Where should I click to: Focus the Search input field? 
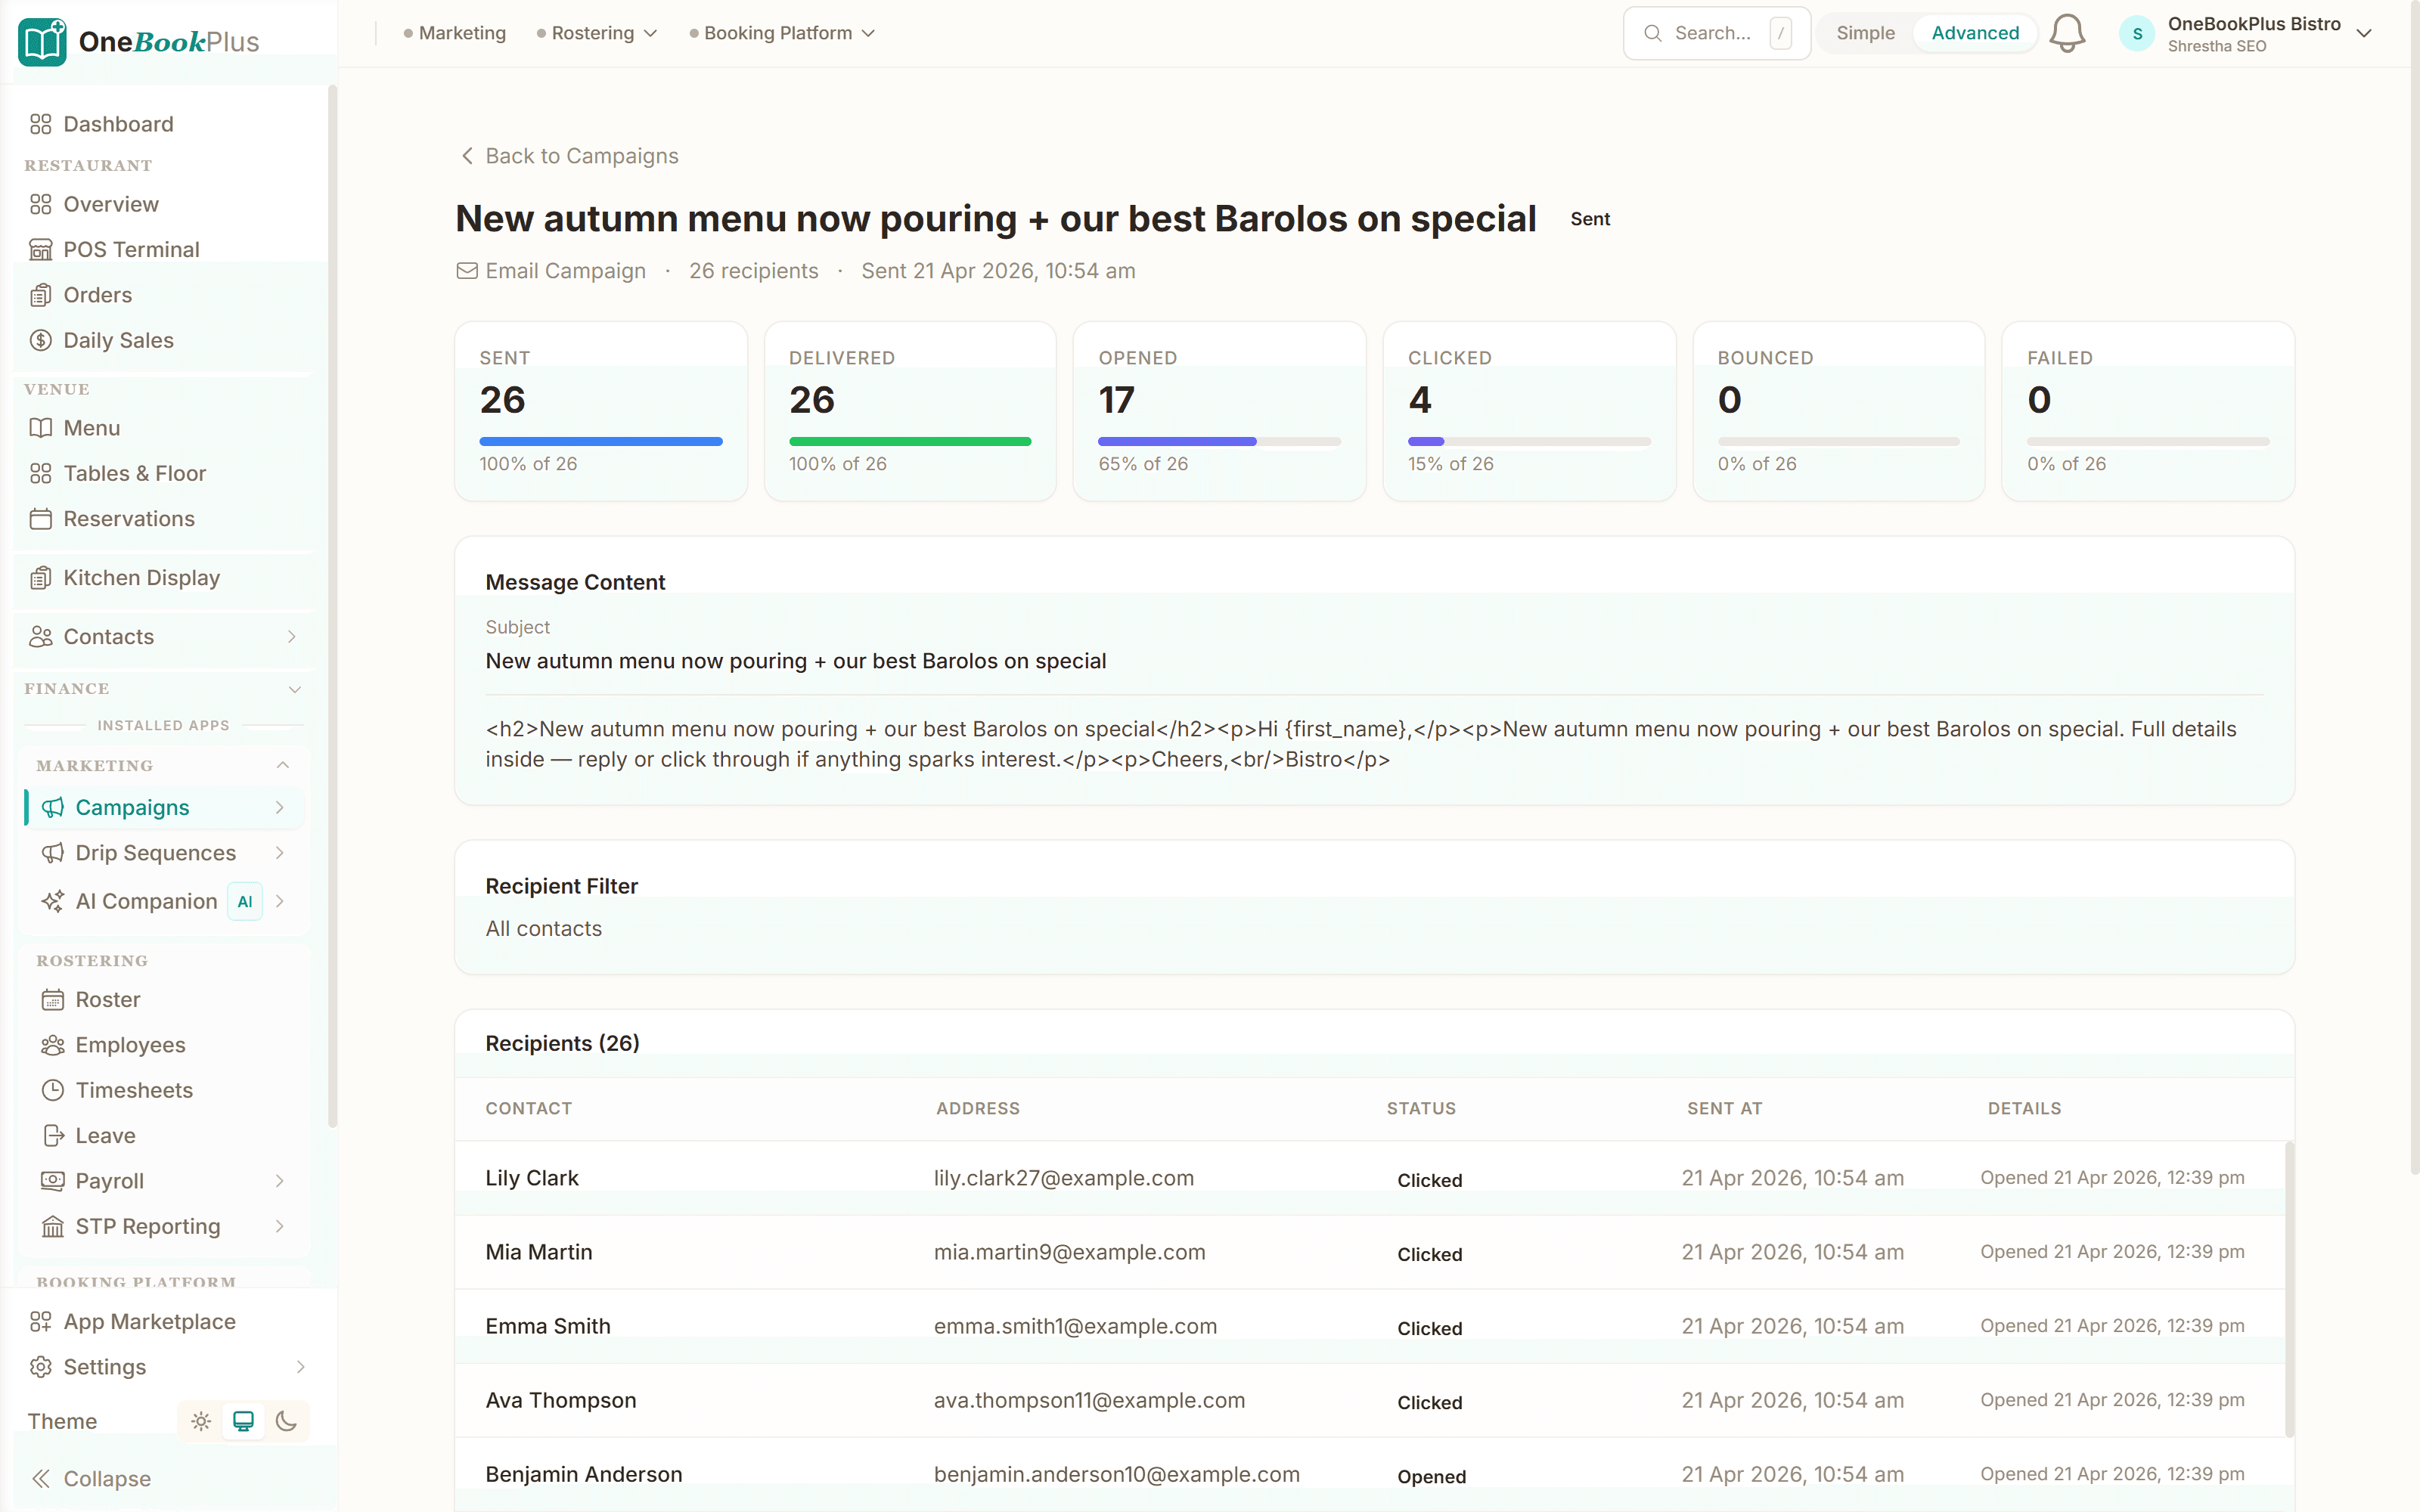[1712, 33]
